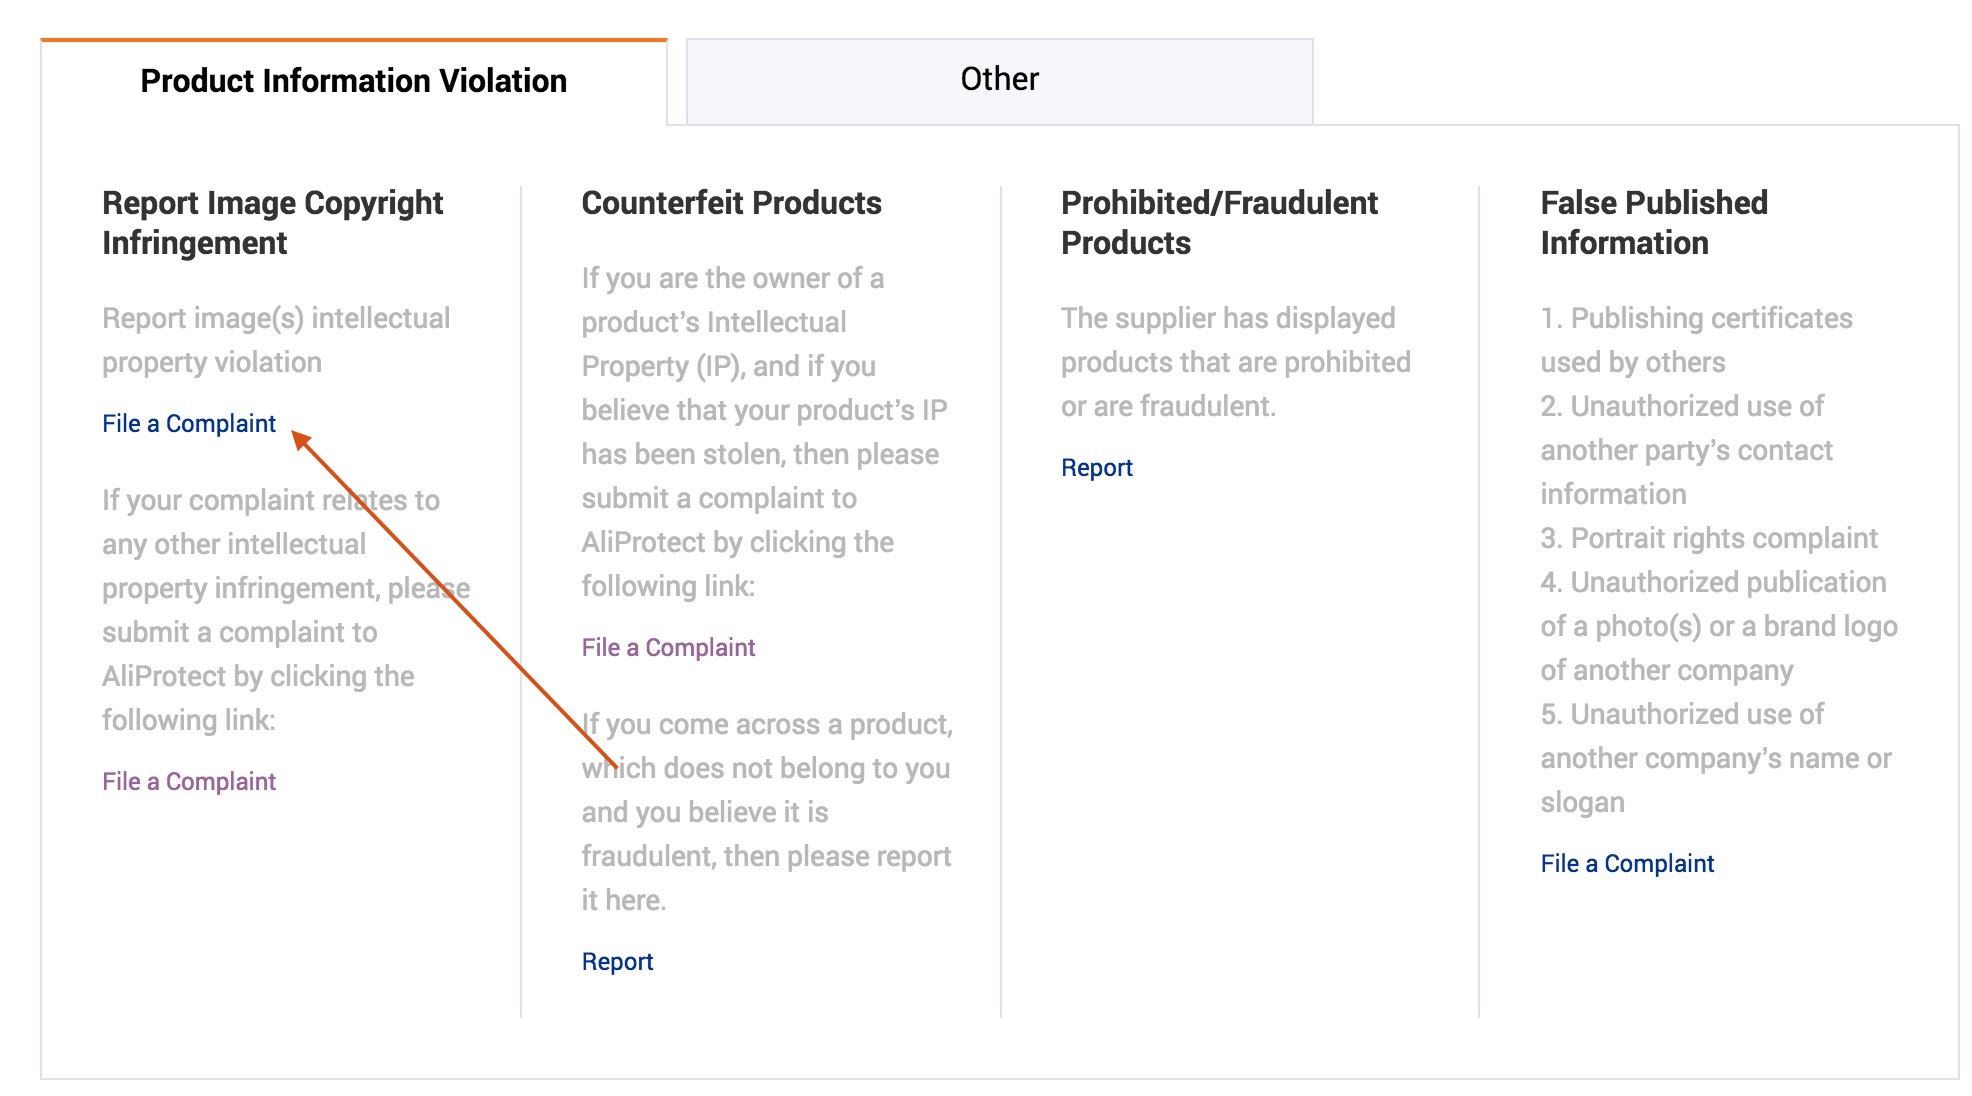
Task: Click File a Complaint in Counterfeit Products column
Action: 668,648
